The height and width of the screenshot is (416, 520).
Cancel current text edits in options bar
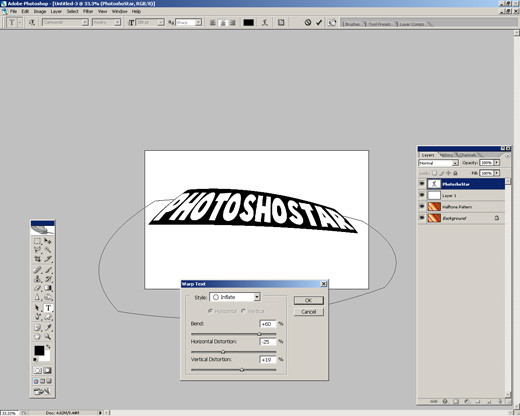(308, 23)
